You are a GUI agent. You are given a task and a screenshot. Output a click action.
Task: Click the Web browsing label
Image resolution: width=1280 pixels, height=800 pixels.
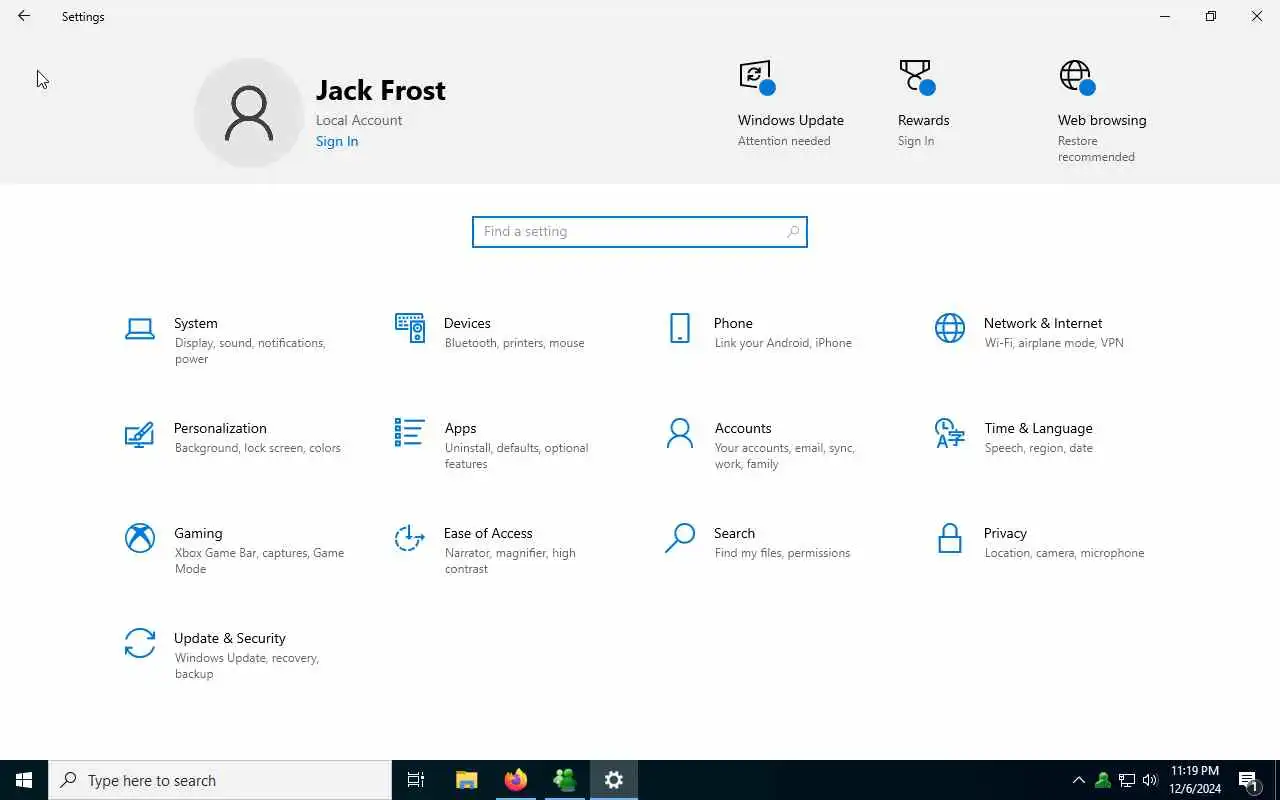(x=1102, y=120)
